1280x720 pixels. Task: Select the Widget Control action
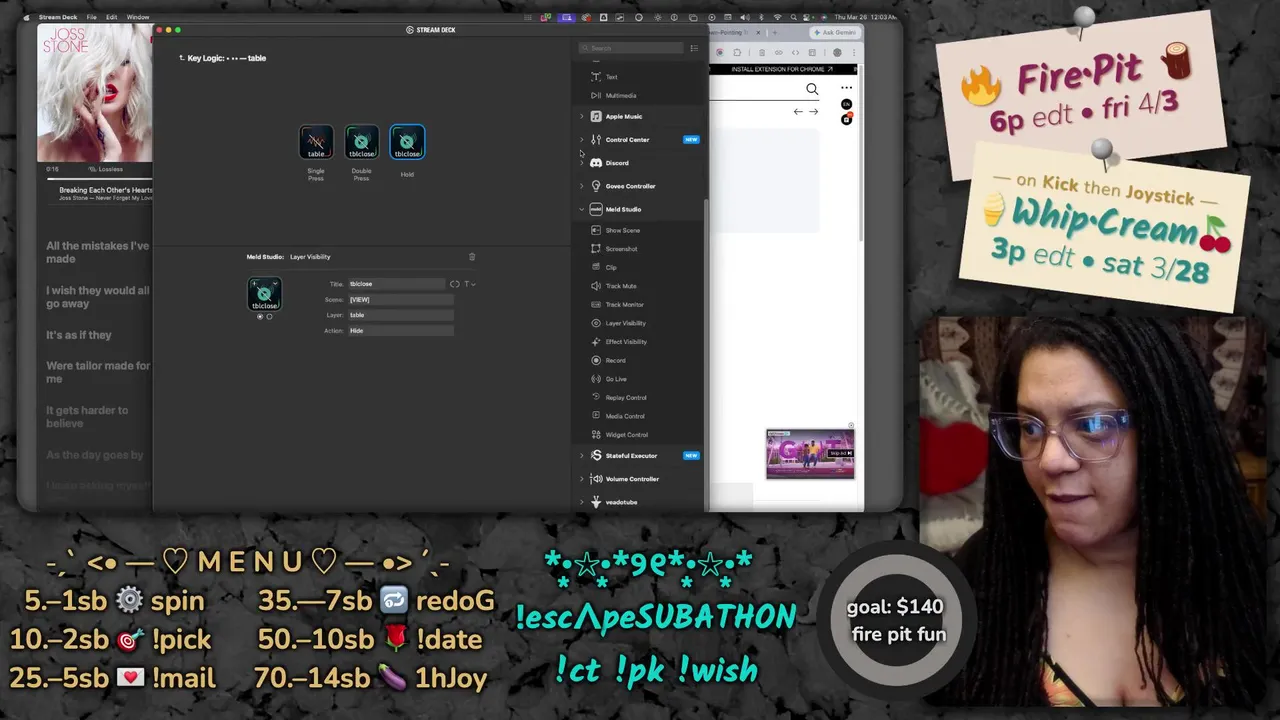pyautogui.click(x=626, y=435)
